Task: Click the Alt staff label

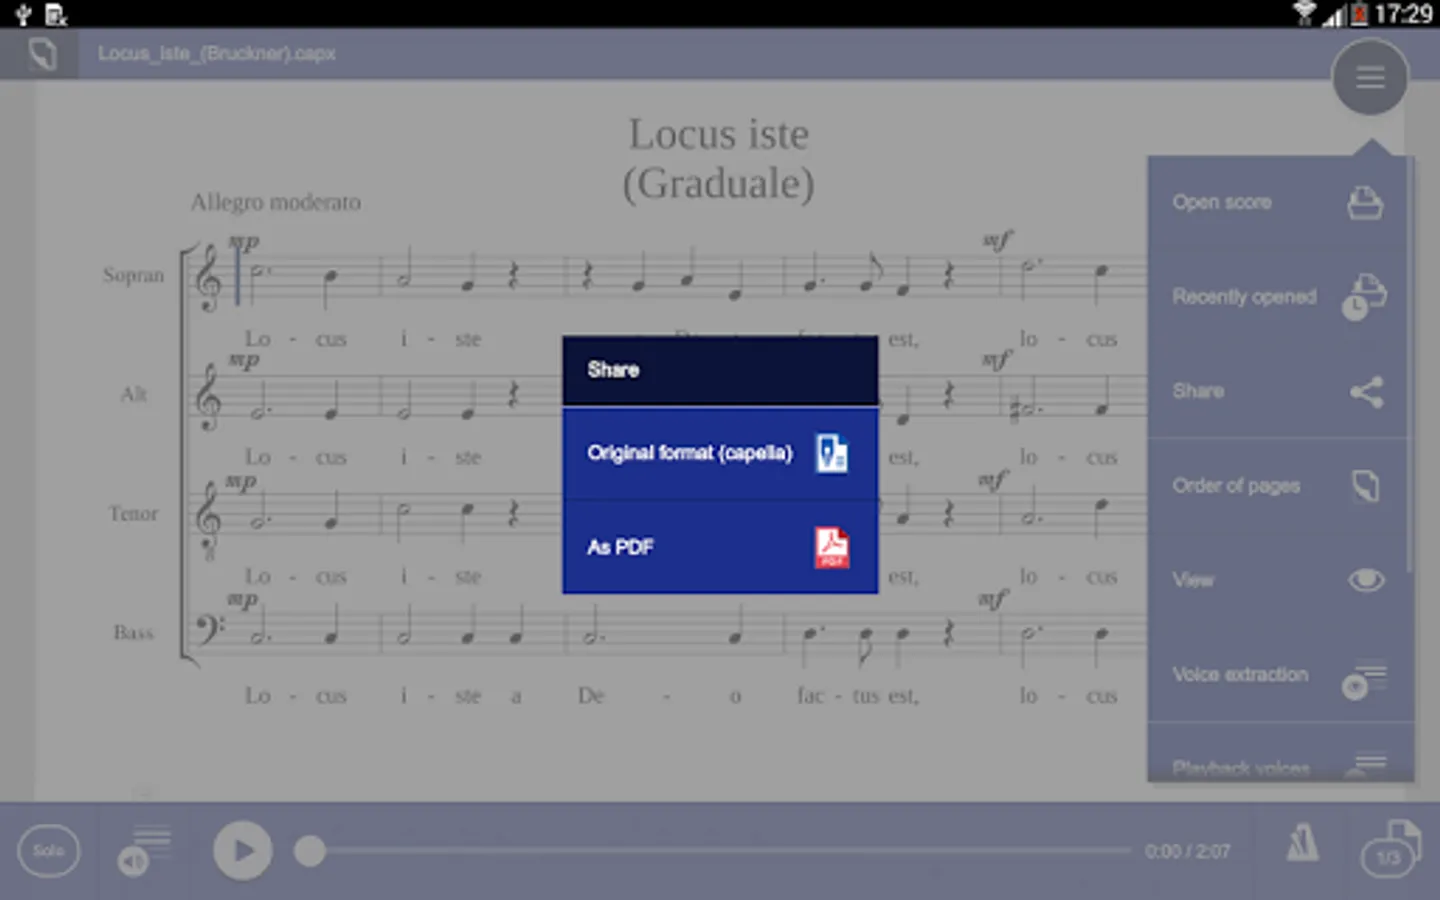Action: point(134,394)
